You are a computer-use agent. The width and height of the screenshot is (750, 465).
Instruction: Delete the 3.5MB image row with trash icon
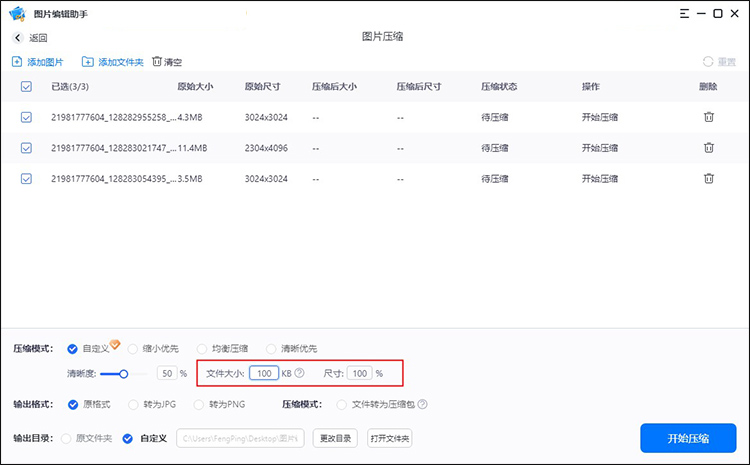pyautogui.click(x=709, y=178)
